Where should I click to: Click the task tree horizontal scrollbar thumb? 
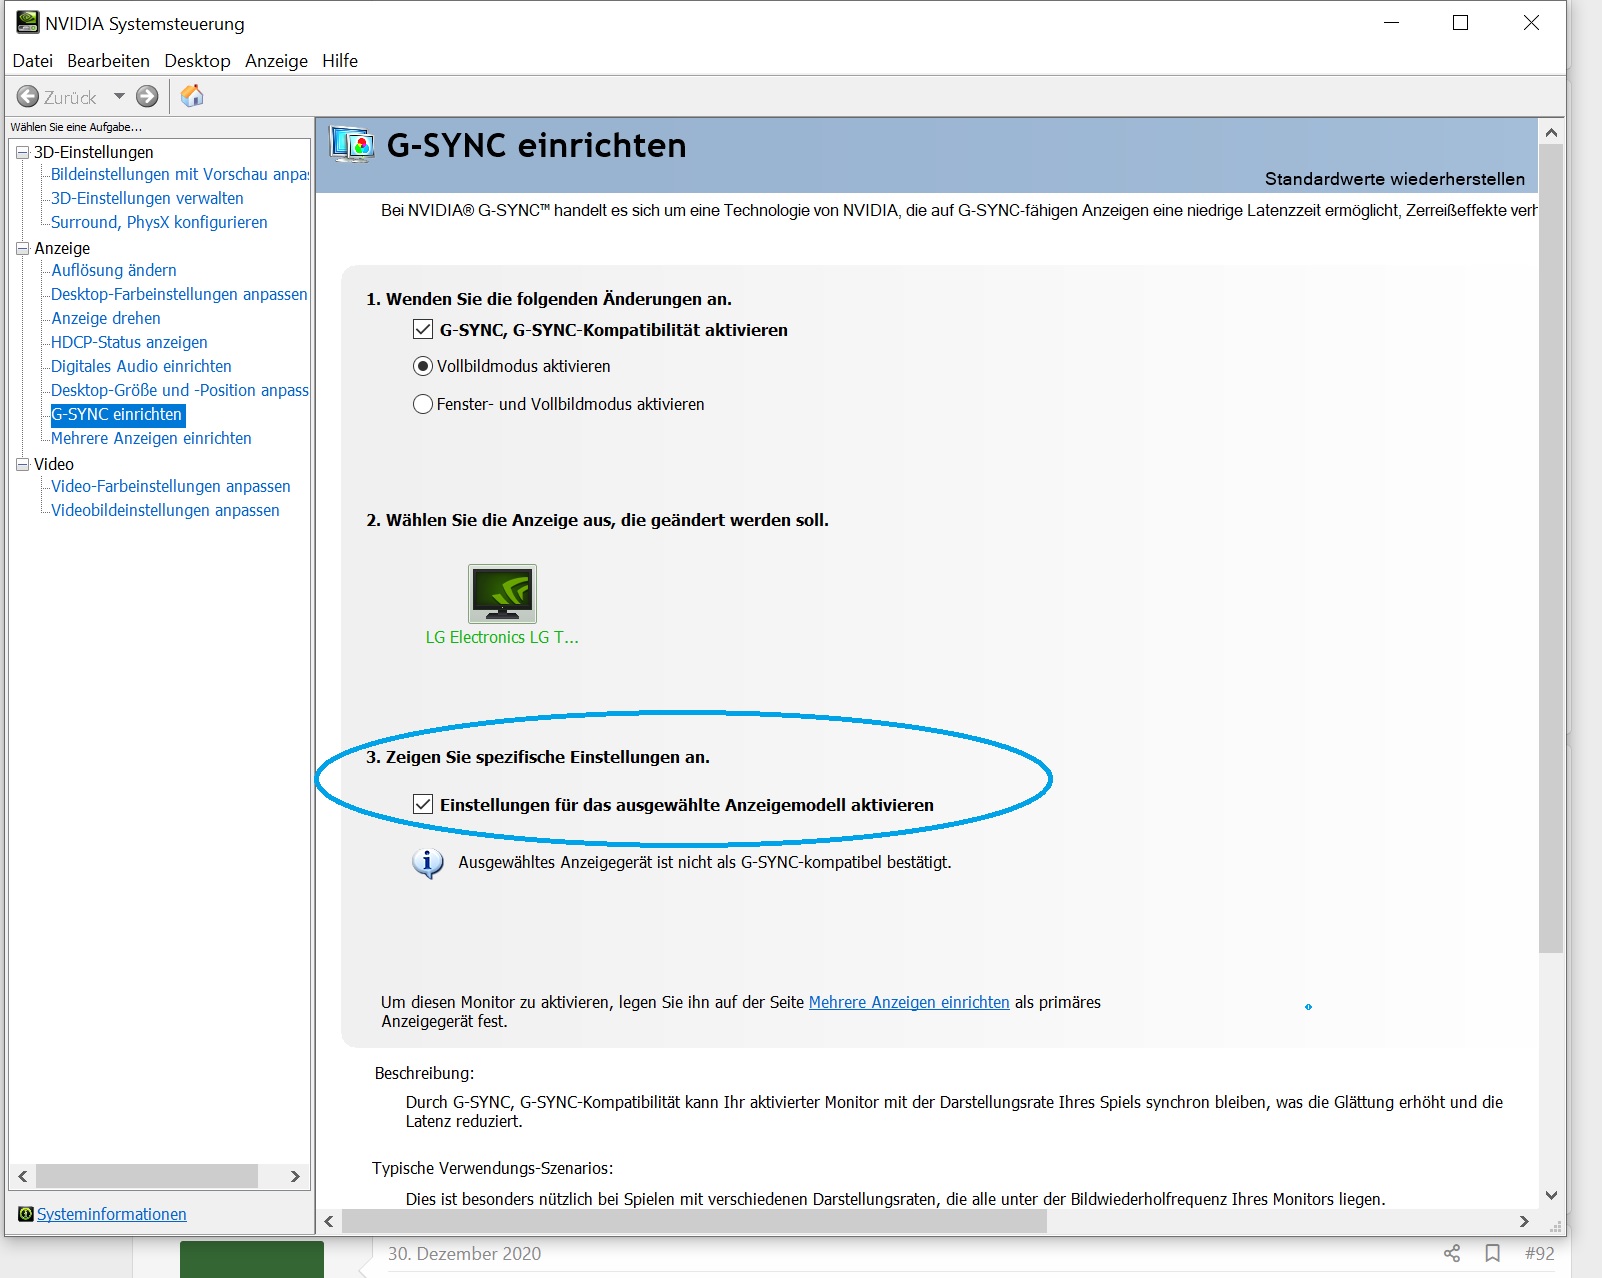click(x=146, y=1176)
